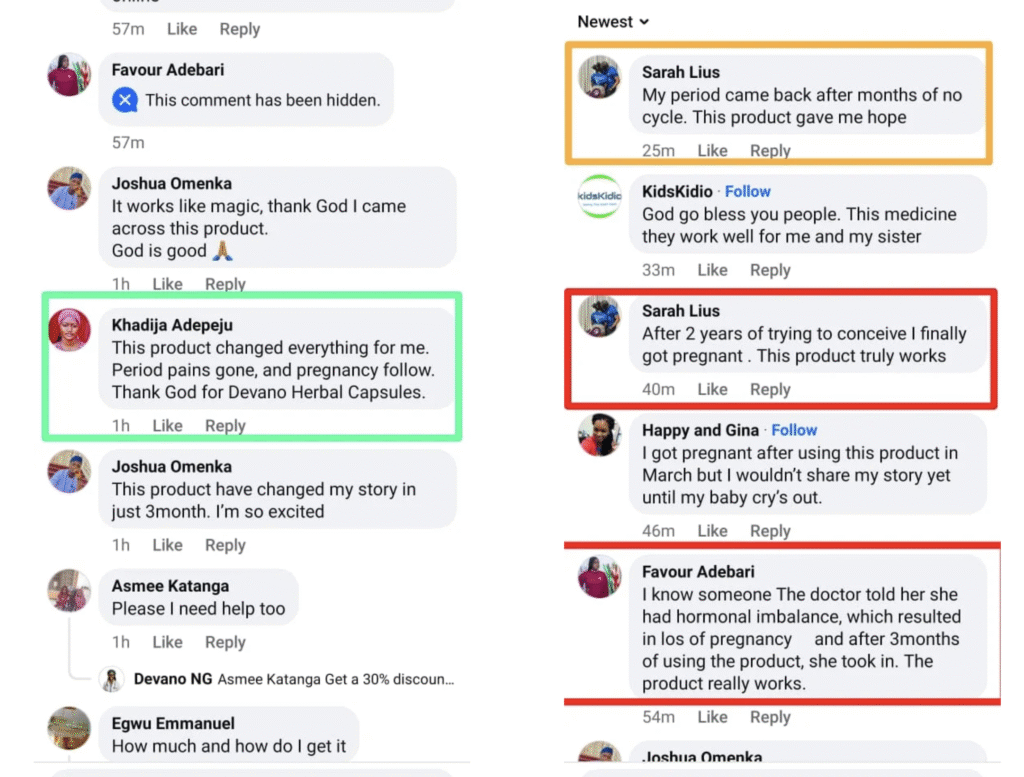Open Favour Adebari's avatar beside hormonal imbalance comment

600,577
